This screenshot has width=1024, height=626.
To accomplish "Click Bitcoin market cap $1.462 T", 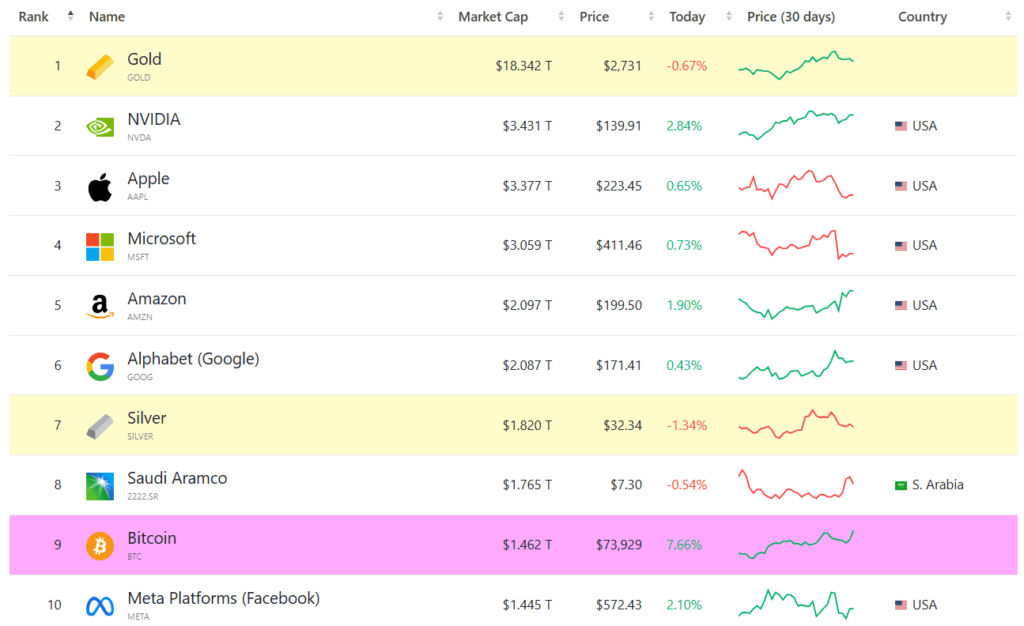I will 527,545.
